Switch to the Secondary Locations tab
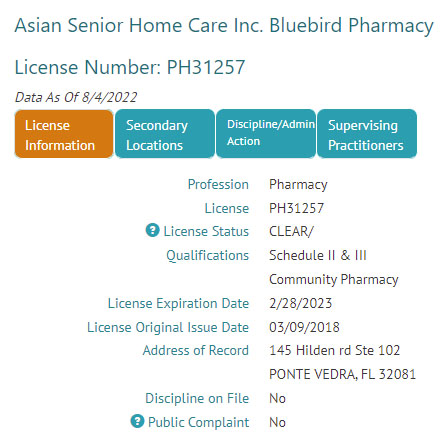 tap(165, 134)
